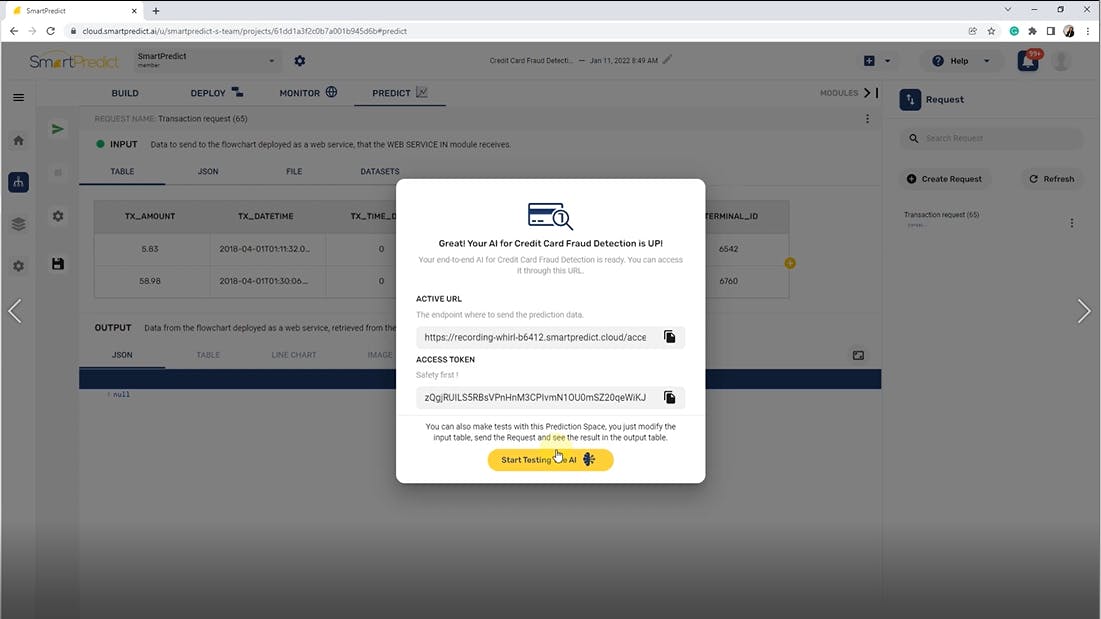Image resolution: width=1101 pixels, height=619 pixels.
Task: Click the 6542 terminal ID cell
Action: 728,248
